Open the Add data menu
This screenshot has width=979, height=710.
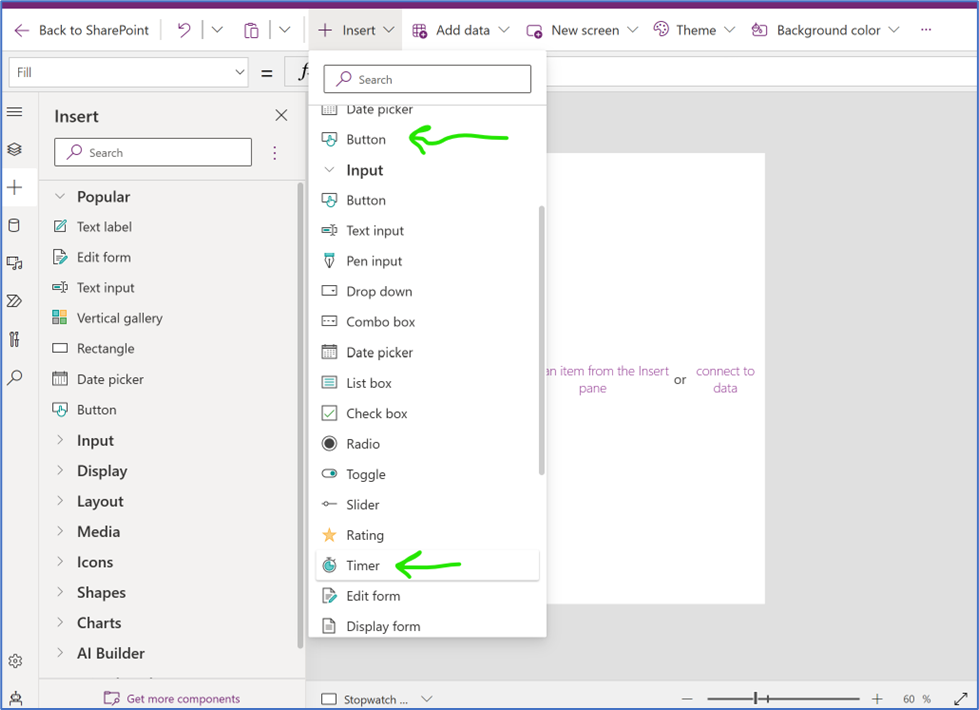click(x=461, y=30)
